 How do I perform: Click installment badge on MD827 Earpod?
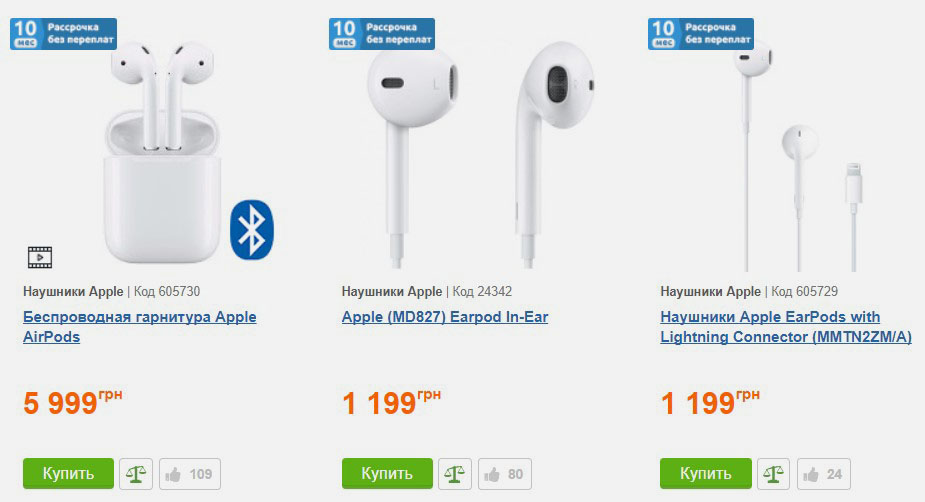382,34
